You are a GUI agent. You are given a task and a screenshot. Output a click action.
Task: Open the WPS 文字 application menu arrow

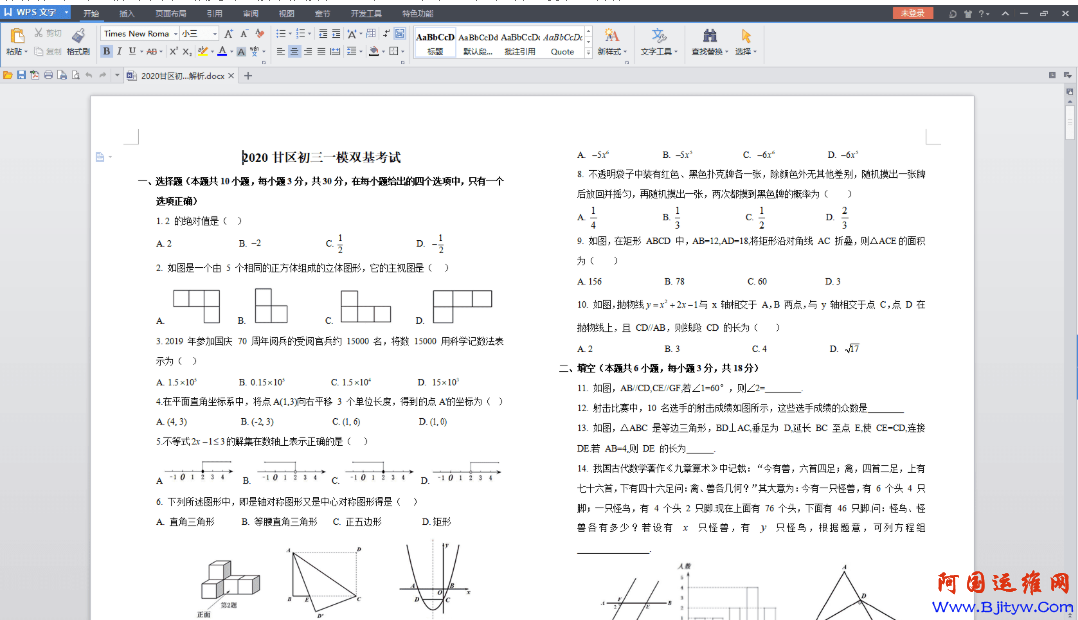pyautogui.click(x=66, y=13)
